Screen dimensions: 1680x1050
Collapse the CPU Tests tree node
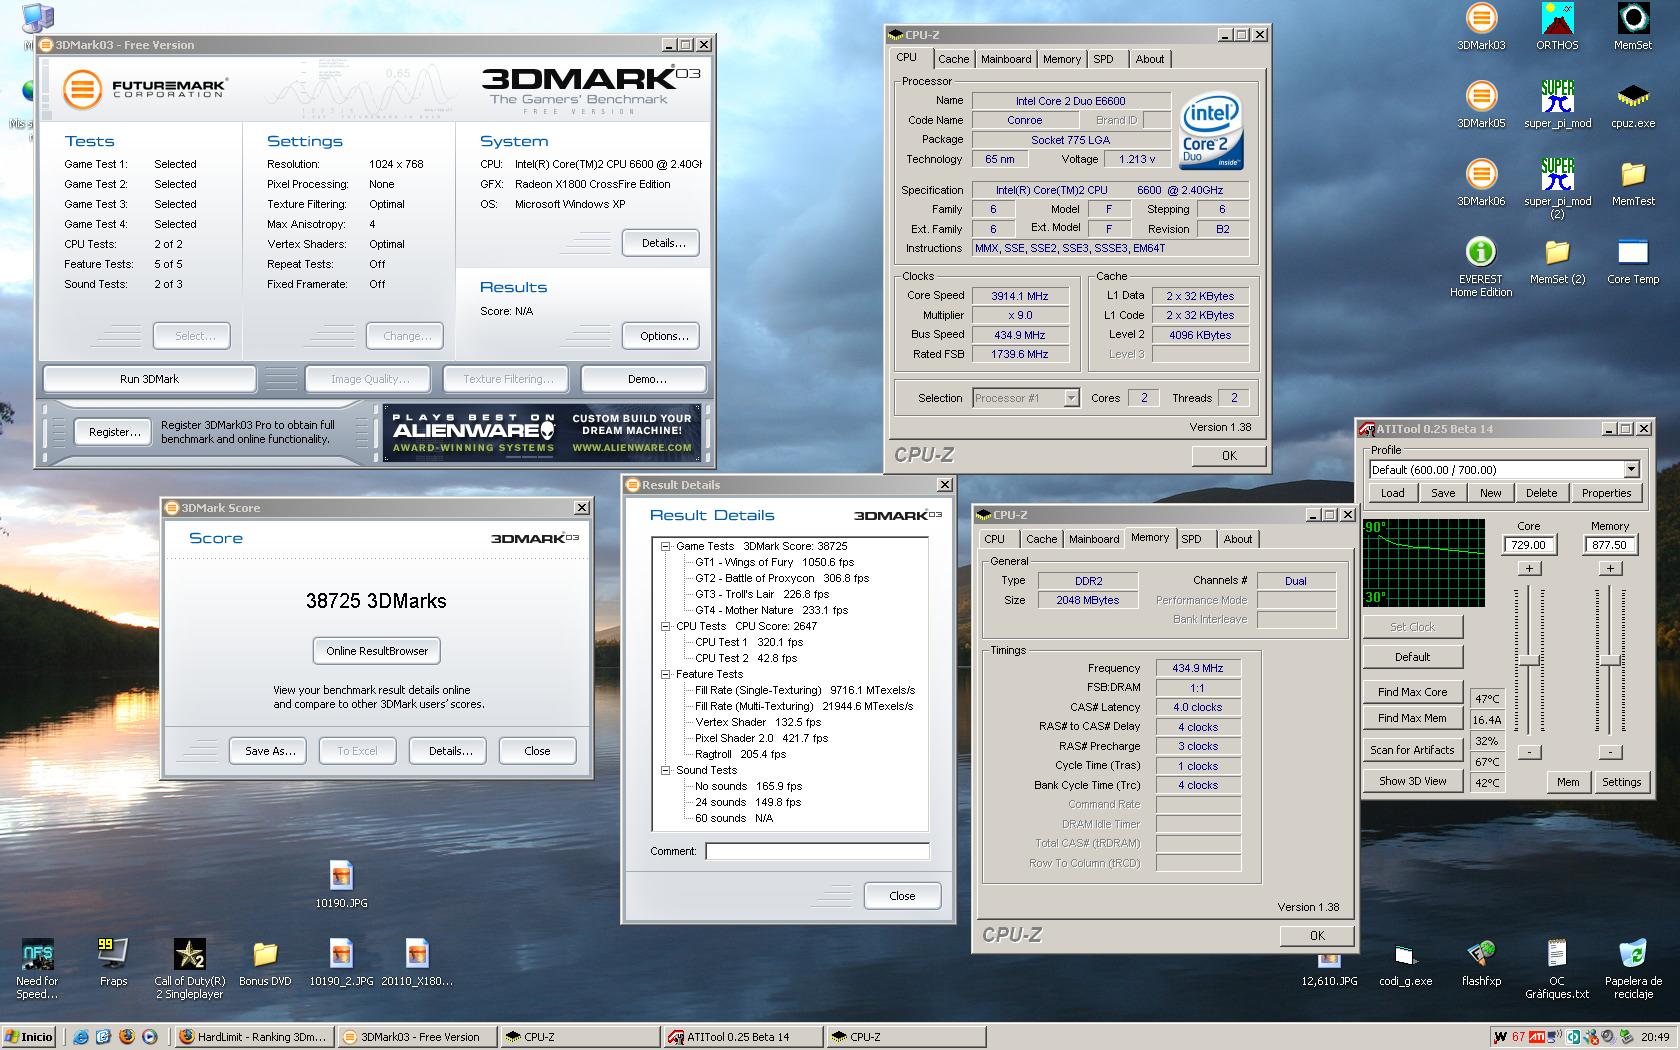(x=665, y=626)
